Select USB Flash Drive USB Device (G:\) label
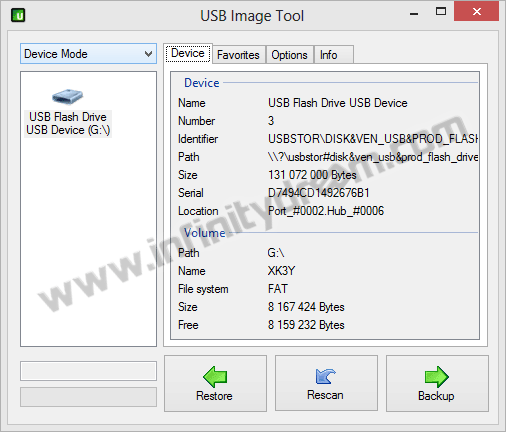506x432 pixels. (68, 123)
